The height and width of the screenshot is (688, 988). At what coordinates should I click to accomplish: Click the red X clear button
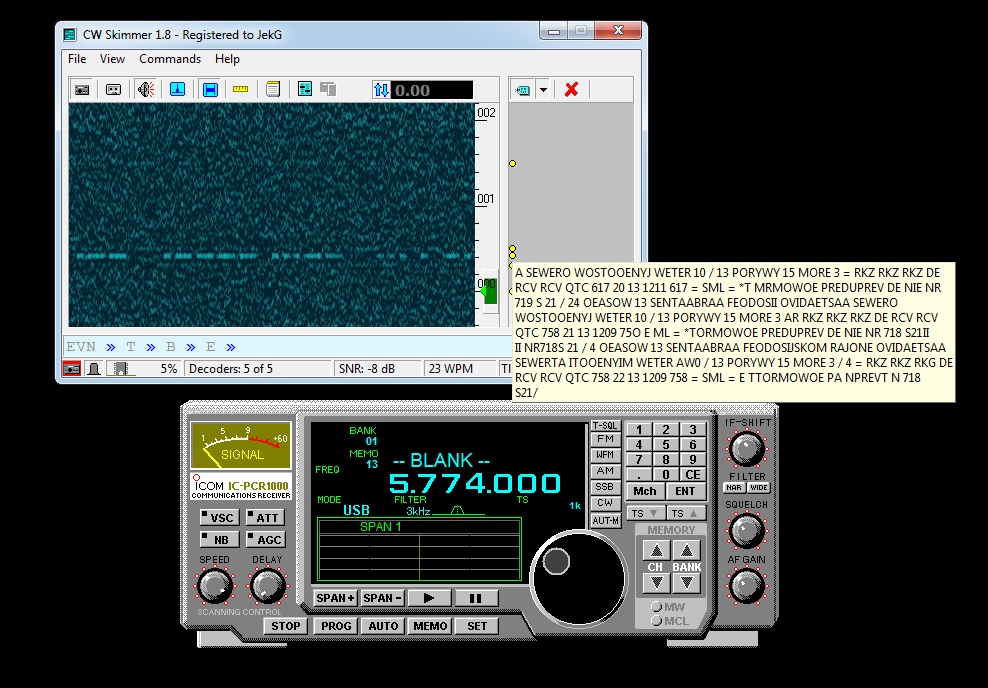coord(571,90)
